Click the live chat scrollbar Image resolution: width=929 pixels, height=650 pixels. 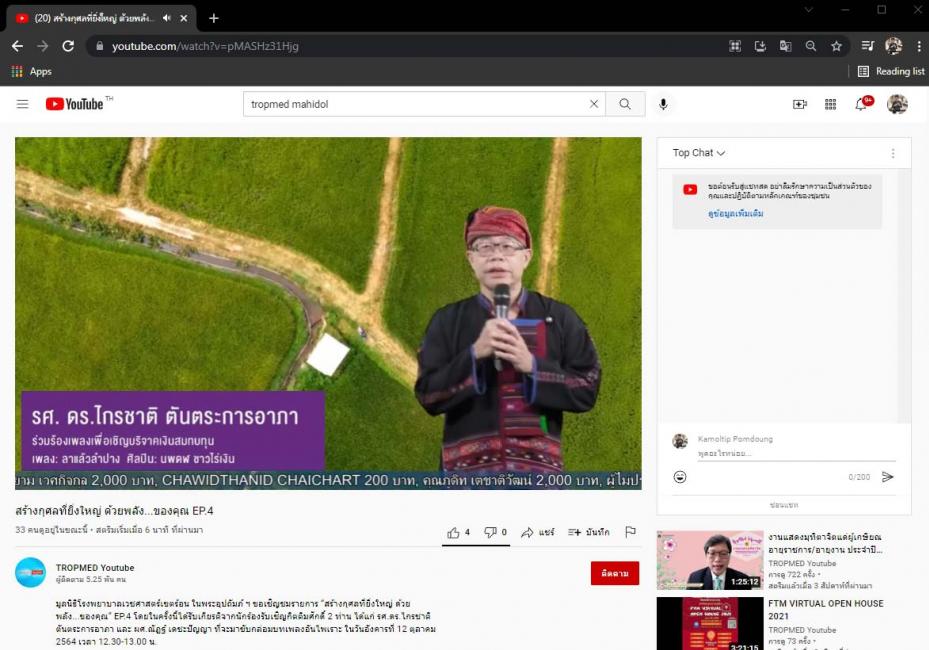905,295
